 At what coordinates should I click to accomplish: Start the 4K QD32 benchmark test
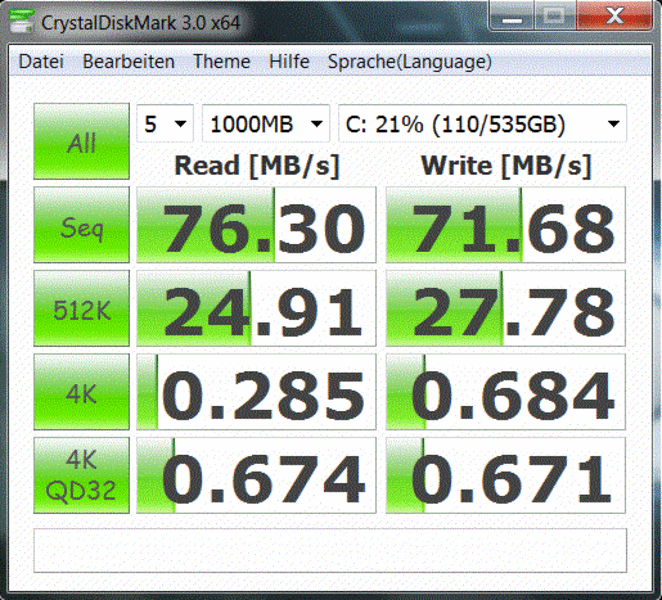tap(81, 475)
